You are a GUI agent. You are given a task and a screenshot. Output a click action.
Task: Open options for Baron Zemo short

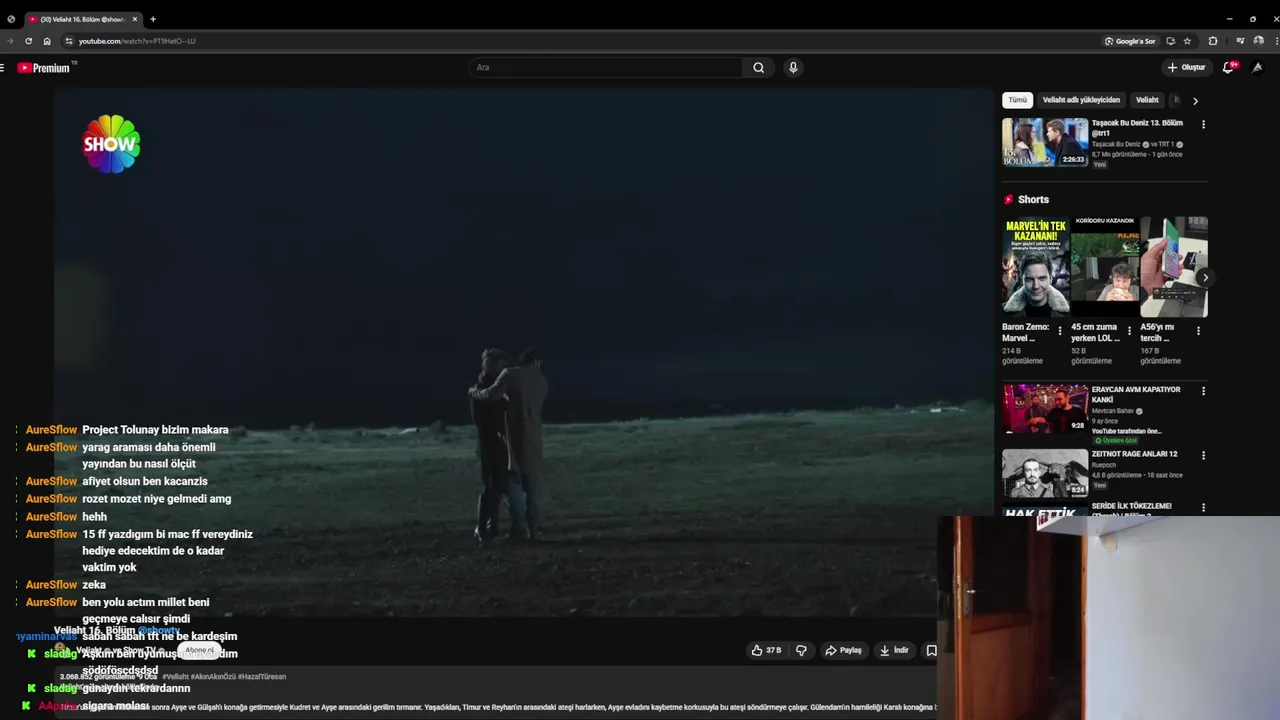(x=1060, y=331)
